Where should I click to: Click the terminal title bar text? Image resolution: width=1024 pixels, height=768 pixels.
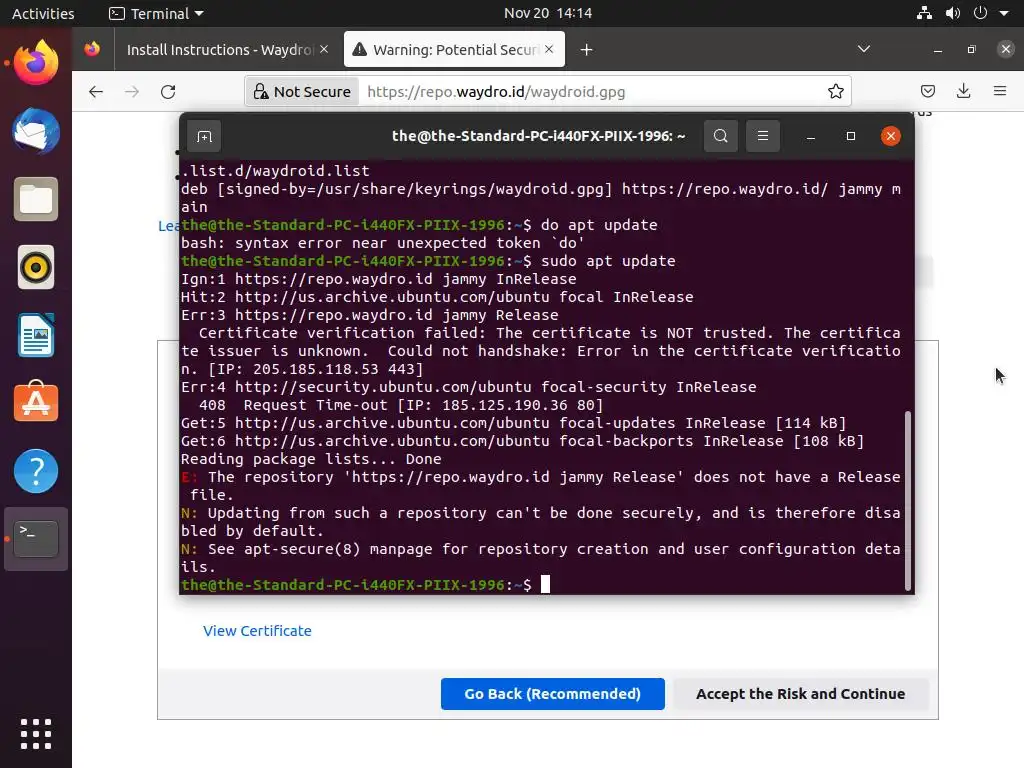click(538, 136)
